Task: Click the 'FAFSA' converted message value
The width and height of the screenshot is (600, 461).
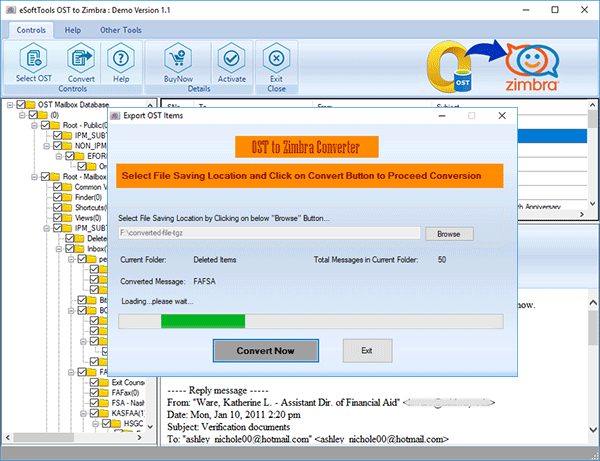Action: [x=204, y=281]
